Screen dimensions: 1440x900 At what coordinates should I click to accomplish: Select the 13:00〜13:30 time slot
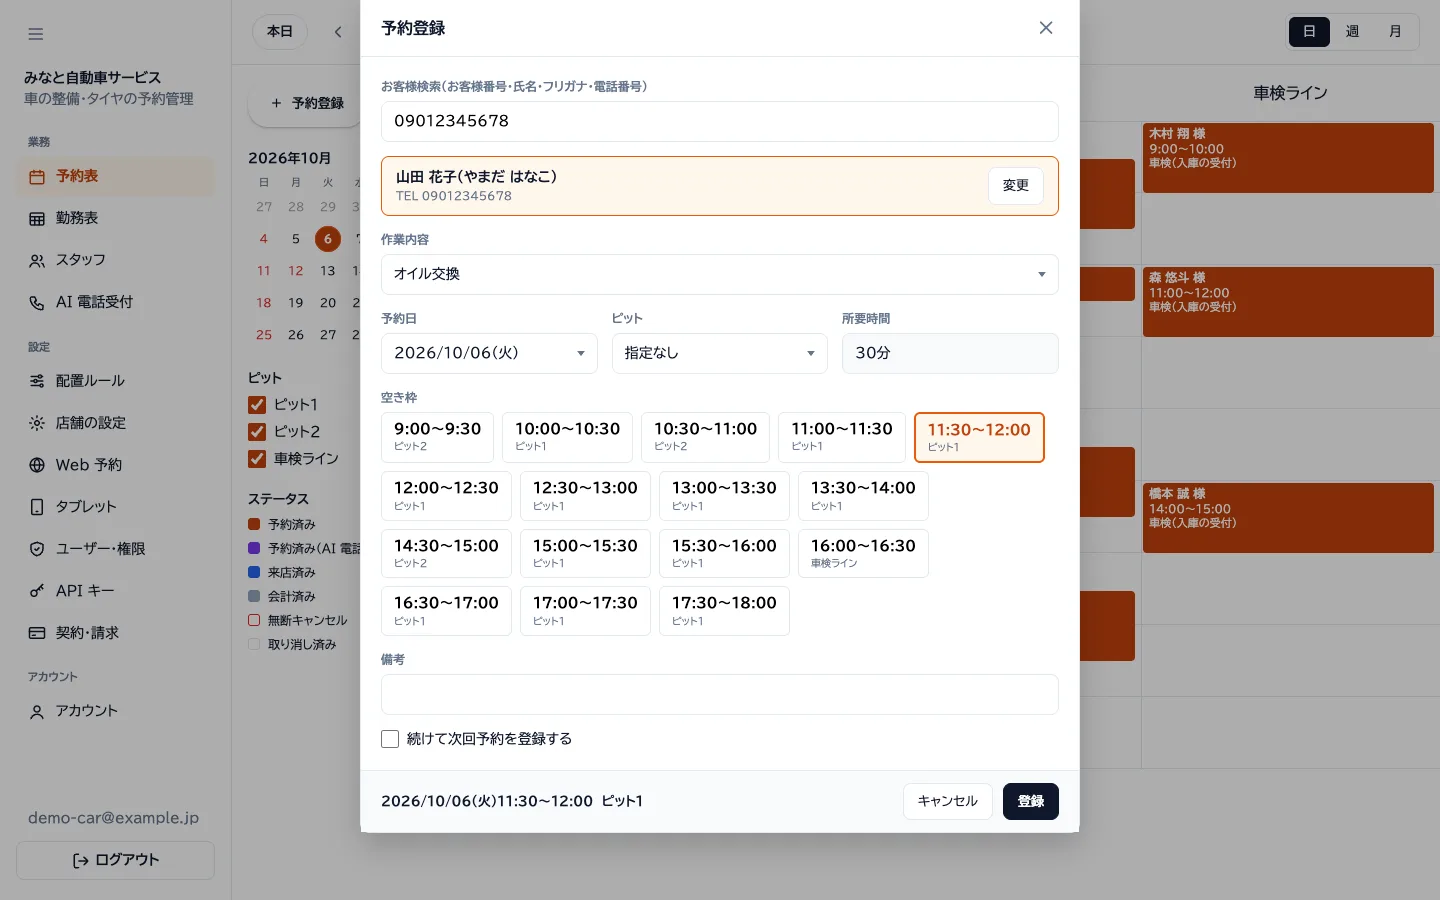(x=724, y=496)
